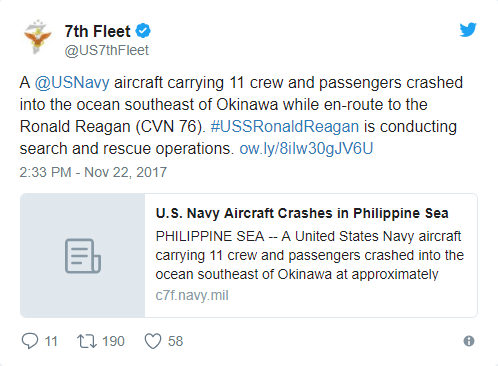Open the 7th Fleet display name
This screenshot has height=366, width=498.
[x=97, y=31]
